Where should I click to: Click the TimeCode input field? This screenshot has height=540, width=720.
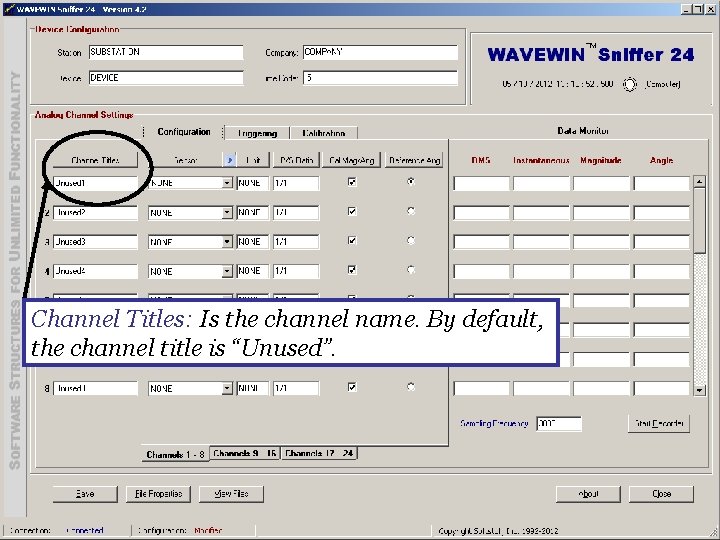pos(380,78)
